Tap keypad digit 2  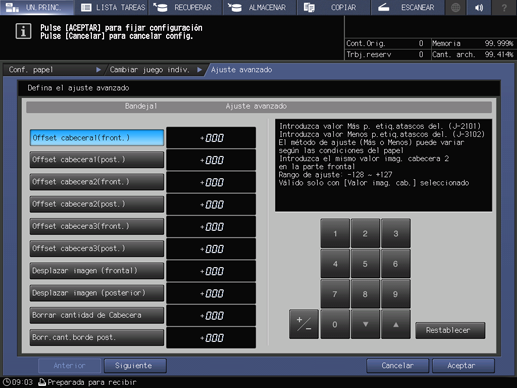click(x=365, y=233)
